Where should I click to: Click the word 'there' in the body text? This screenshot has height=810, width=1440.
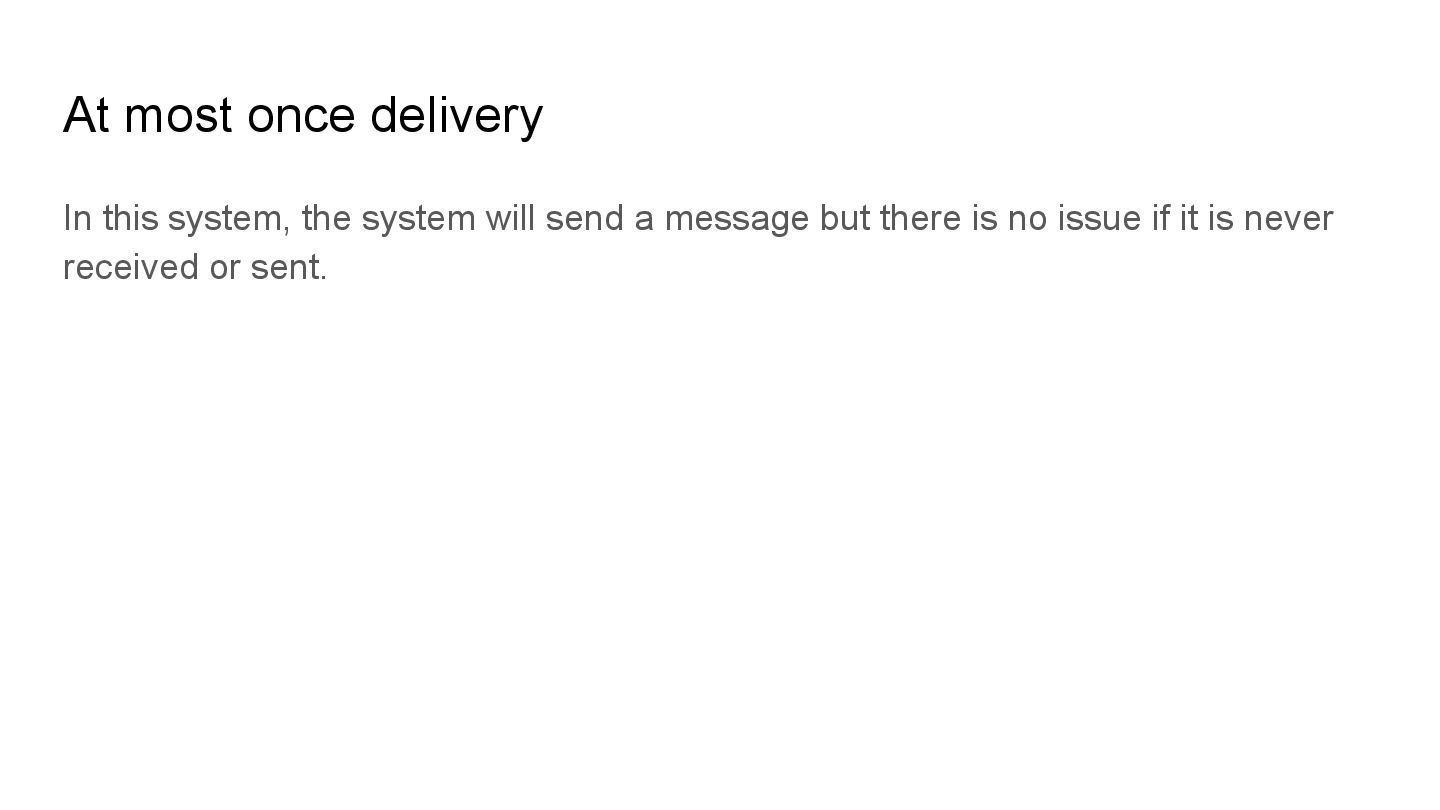pos(920,218)
